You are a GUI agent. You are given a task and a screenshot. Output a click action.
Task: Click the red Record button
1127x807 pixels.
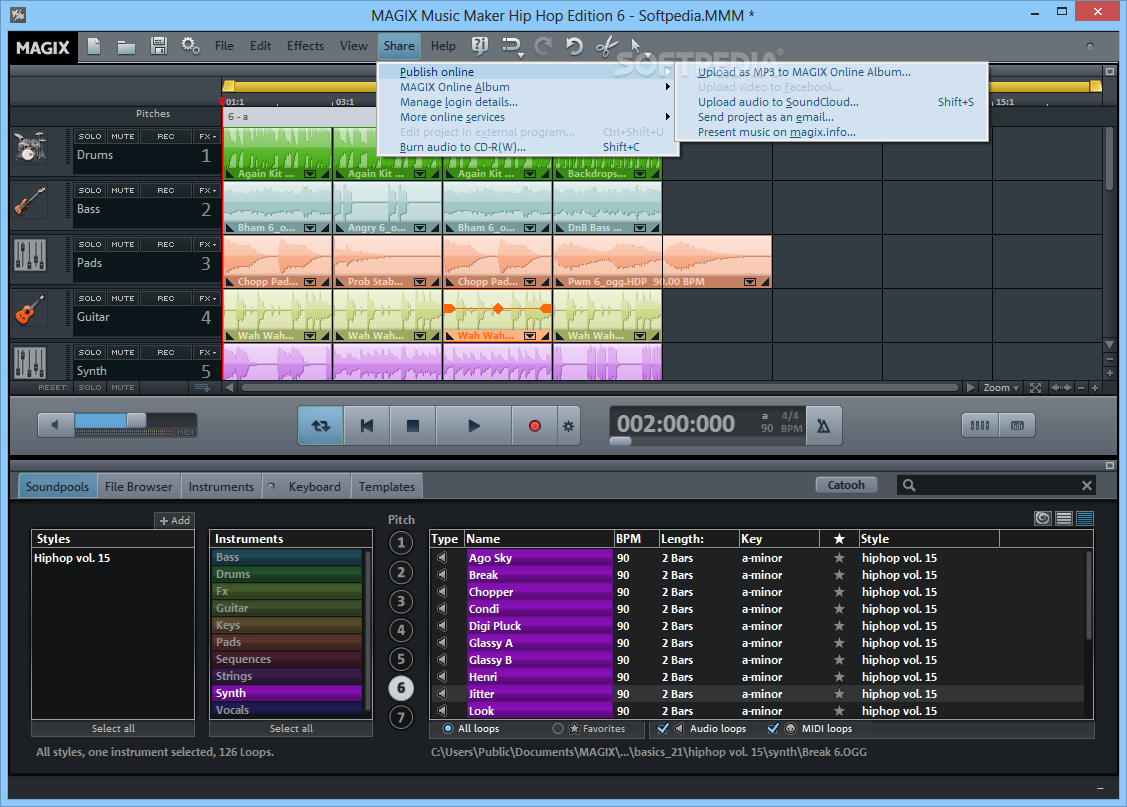[535, 425]
